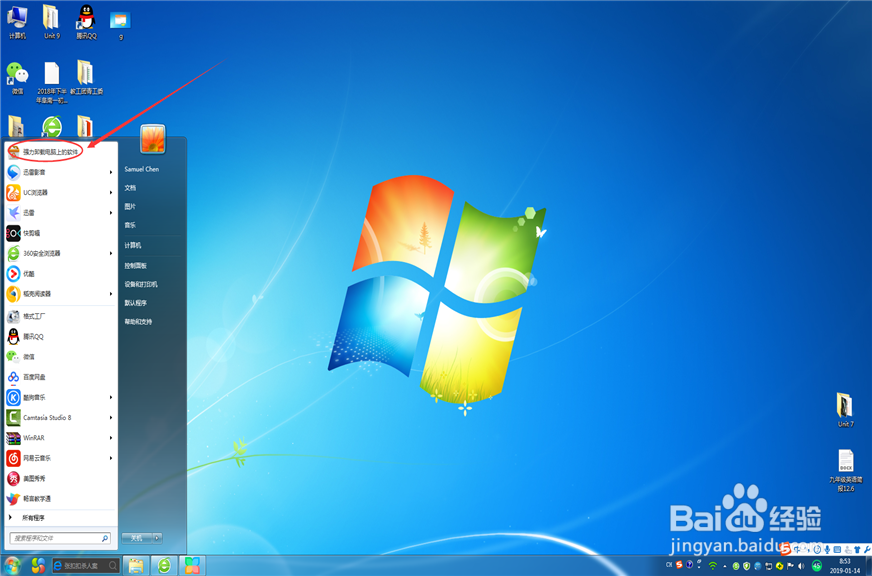Viewport: 872px width, 576px height.
Task: Expand 所有程序 in the Start menu
Action: point(61,518)
